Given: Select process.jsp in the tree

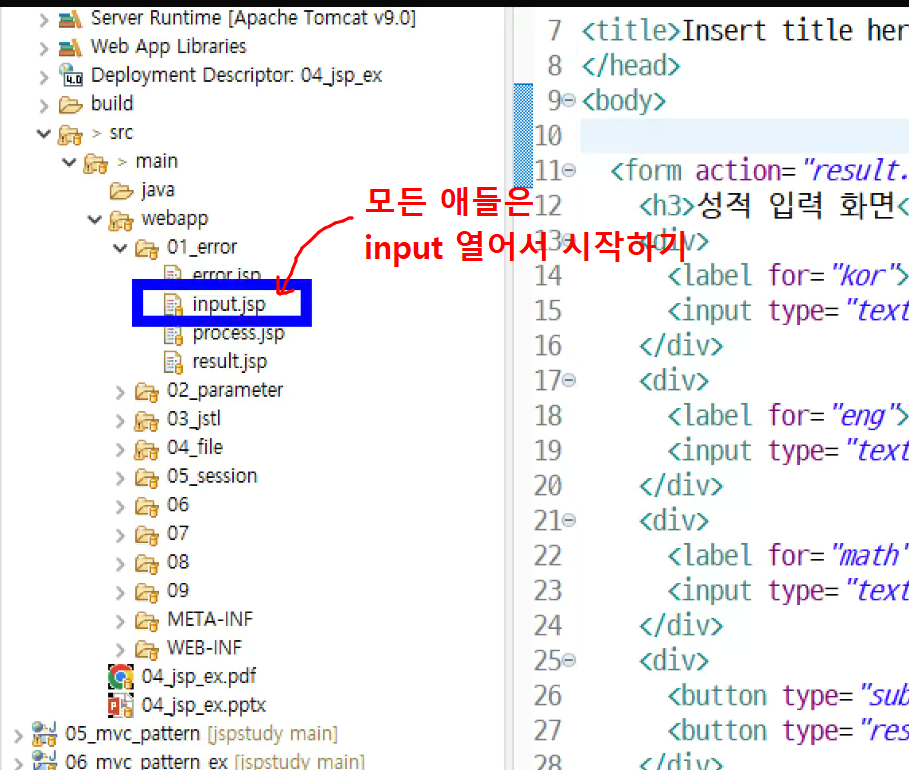Looking at the screenshot, I should (x=238, y=333).
